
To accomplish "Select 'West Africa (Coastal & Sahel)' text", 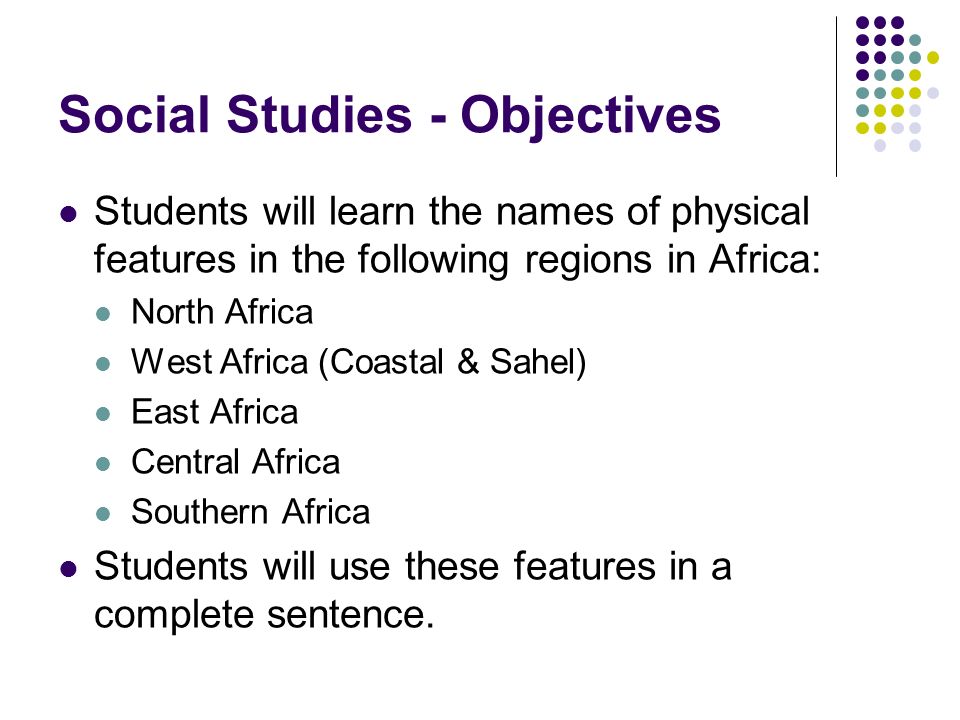I will click(359, 362).
